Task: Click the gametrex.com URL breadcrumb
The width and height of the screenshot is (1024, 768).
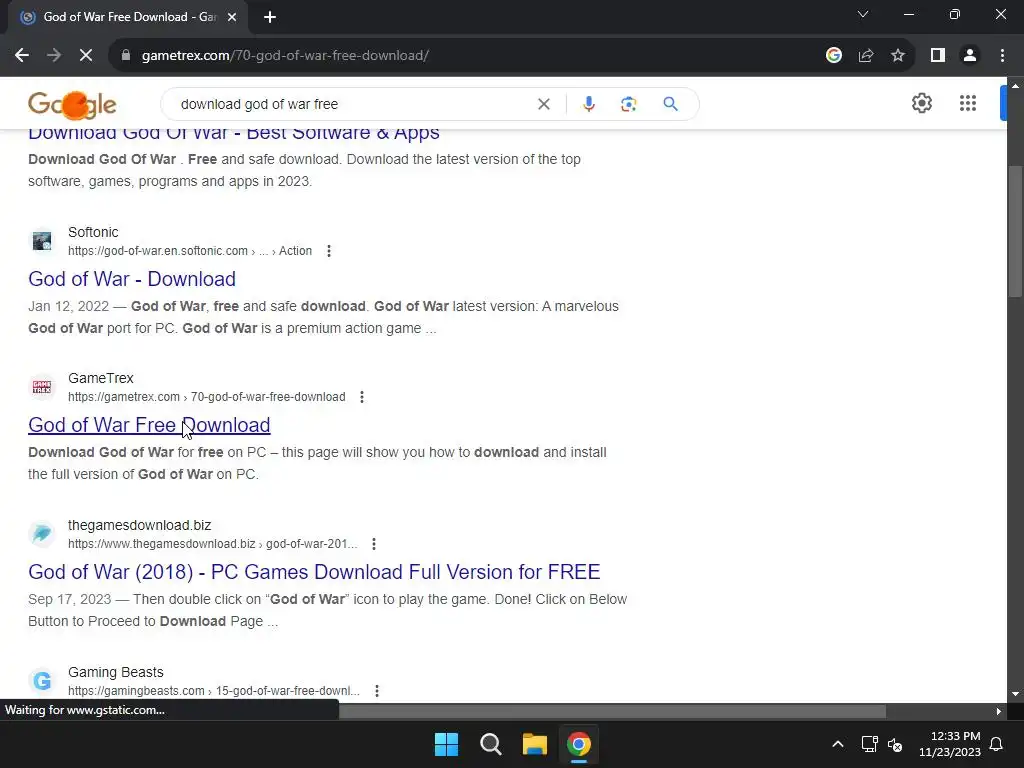Action: point(206,397)
